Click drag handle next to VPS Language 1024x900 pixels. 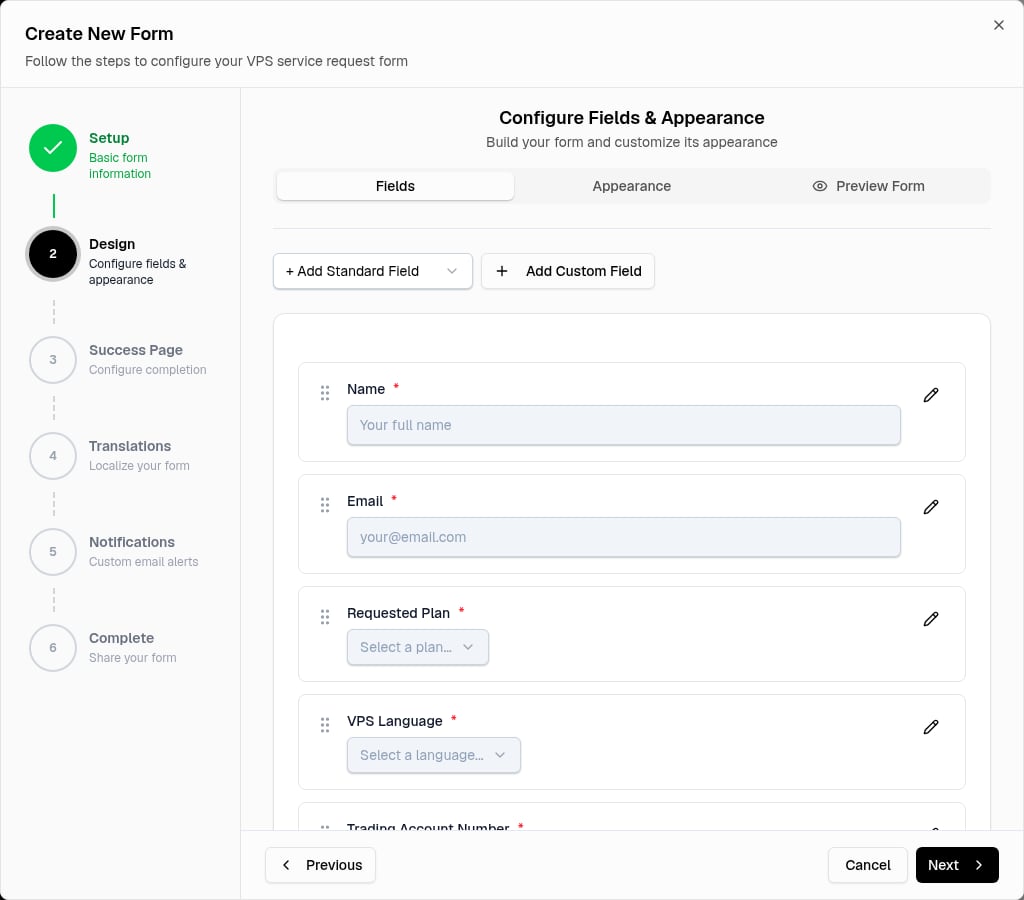(325, 725)
